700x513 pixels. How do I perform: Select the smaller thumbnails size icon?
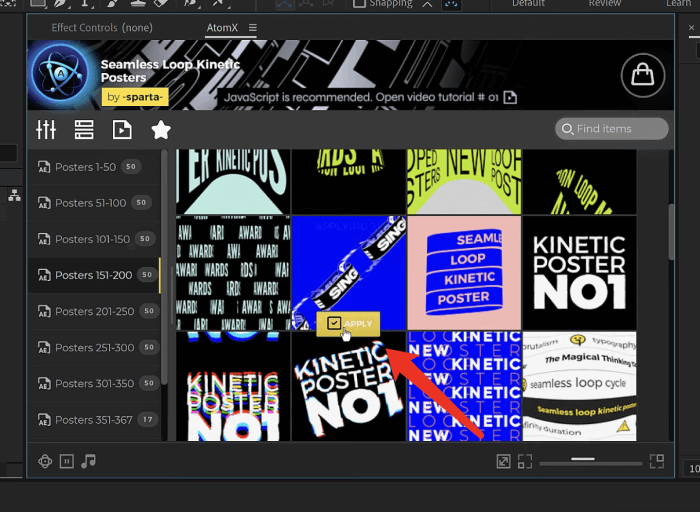[525, 461]
